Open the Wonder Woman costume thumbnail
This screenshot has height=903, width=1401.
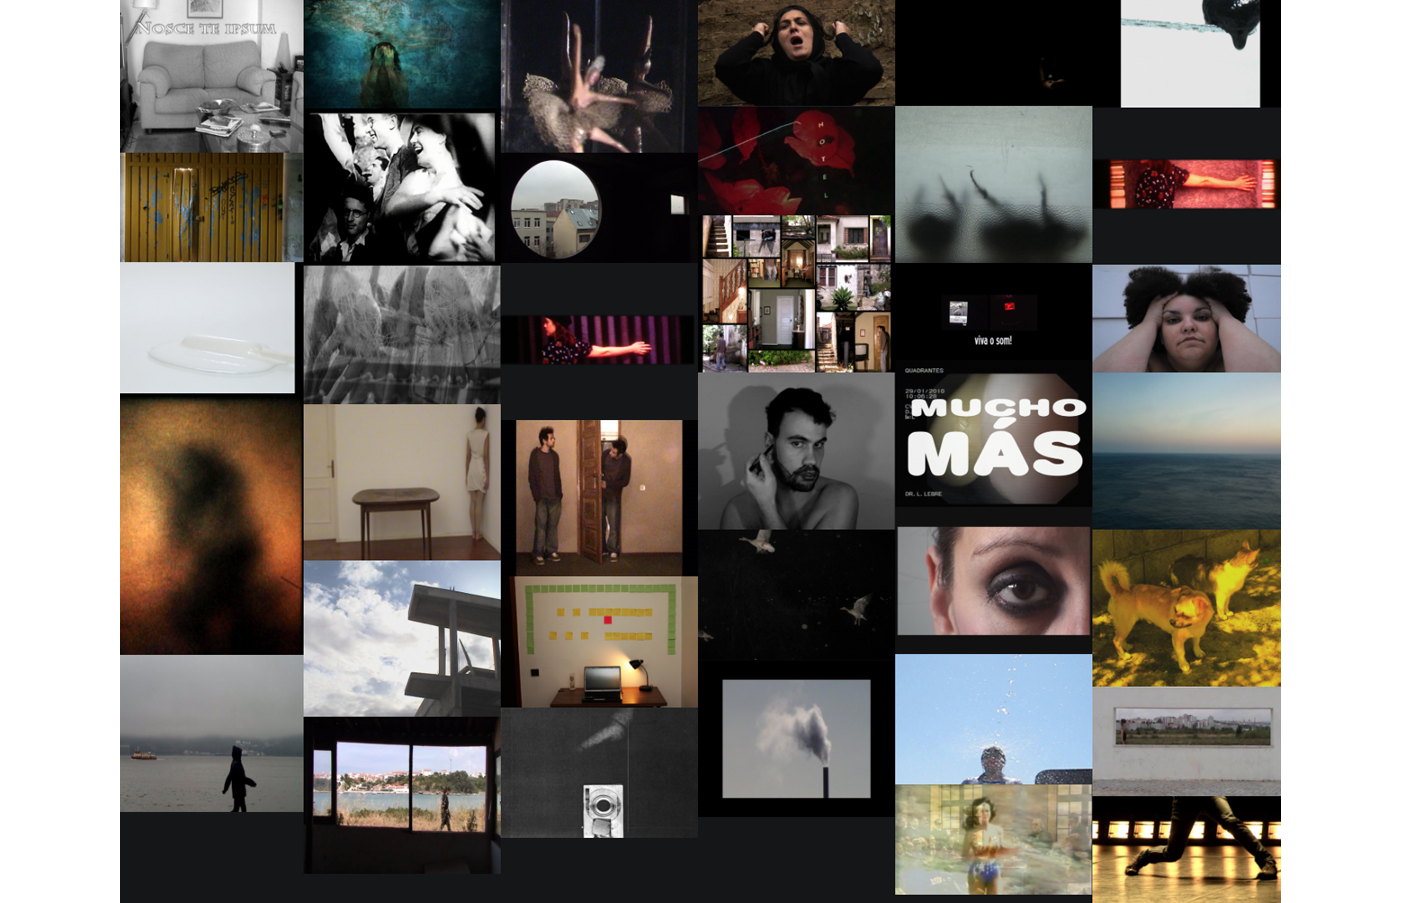[993, 839]
